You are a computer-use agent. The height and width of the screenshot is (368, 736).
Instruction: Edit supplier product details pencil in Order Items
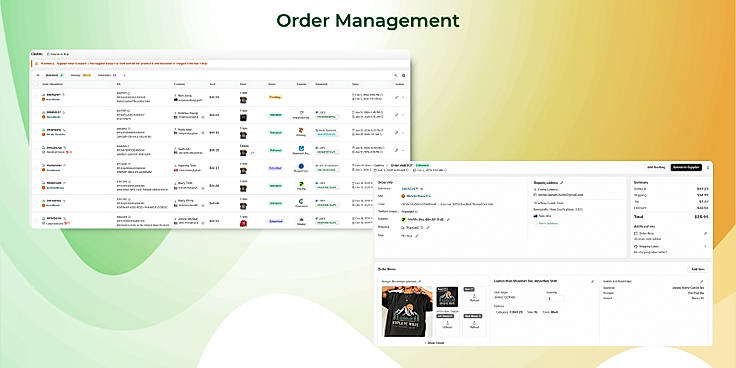pos(702,281)
